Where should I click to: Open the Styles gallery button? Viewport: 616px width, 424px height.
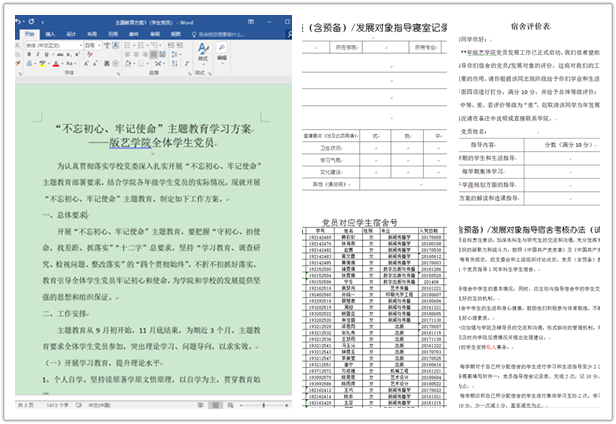[203, 54]
